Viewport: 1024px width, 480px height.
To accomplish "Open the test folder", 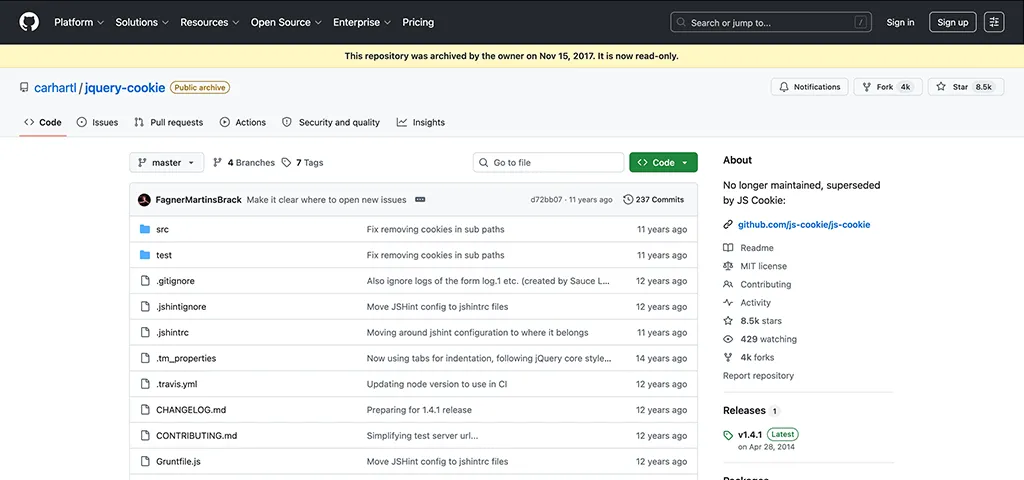I will [164, 255].
